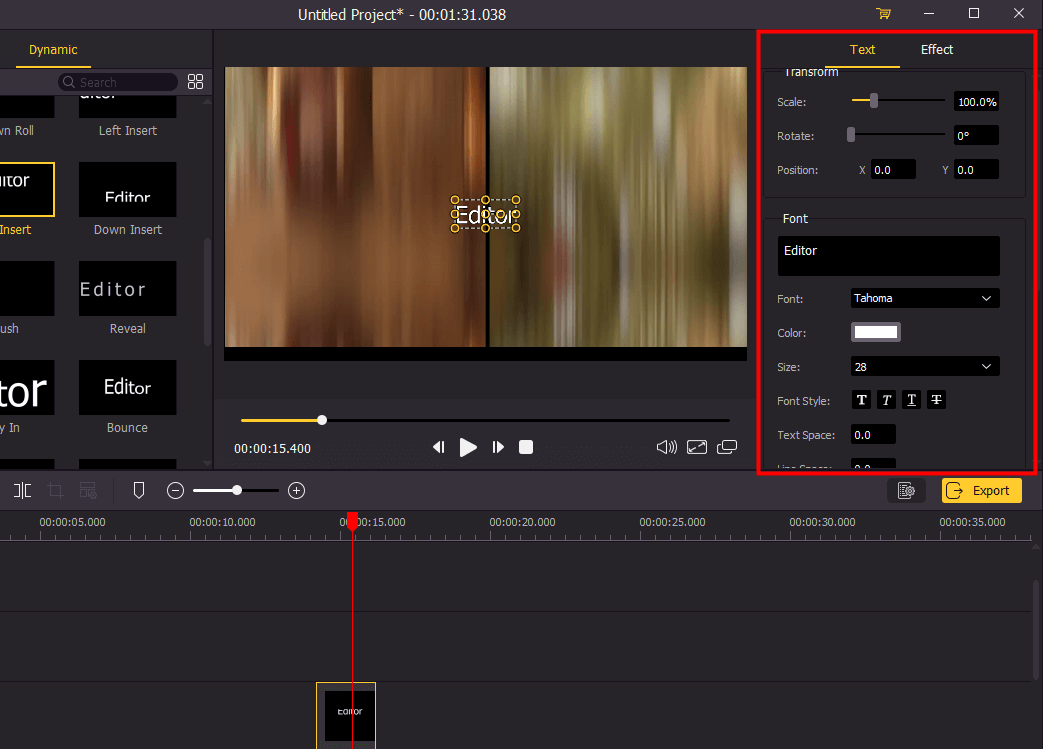This screenshot has width=1043, height=749.
Task: Click the Position Y input field
Action: pyautogui.click(x=976, y=170)
